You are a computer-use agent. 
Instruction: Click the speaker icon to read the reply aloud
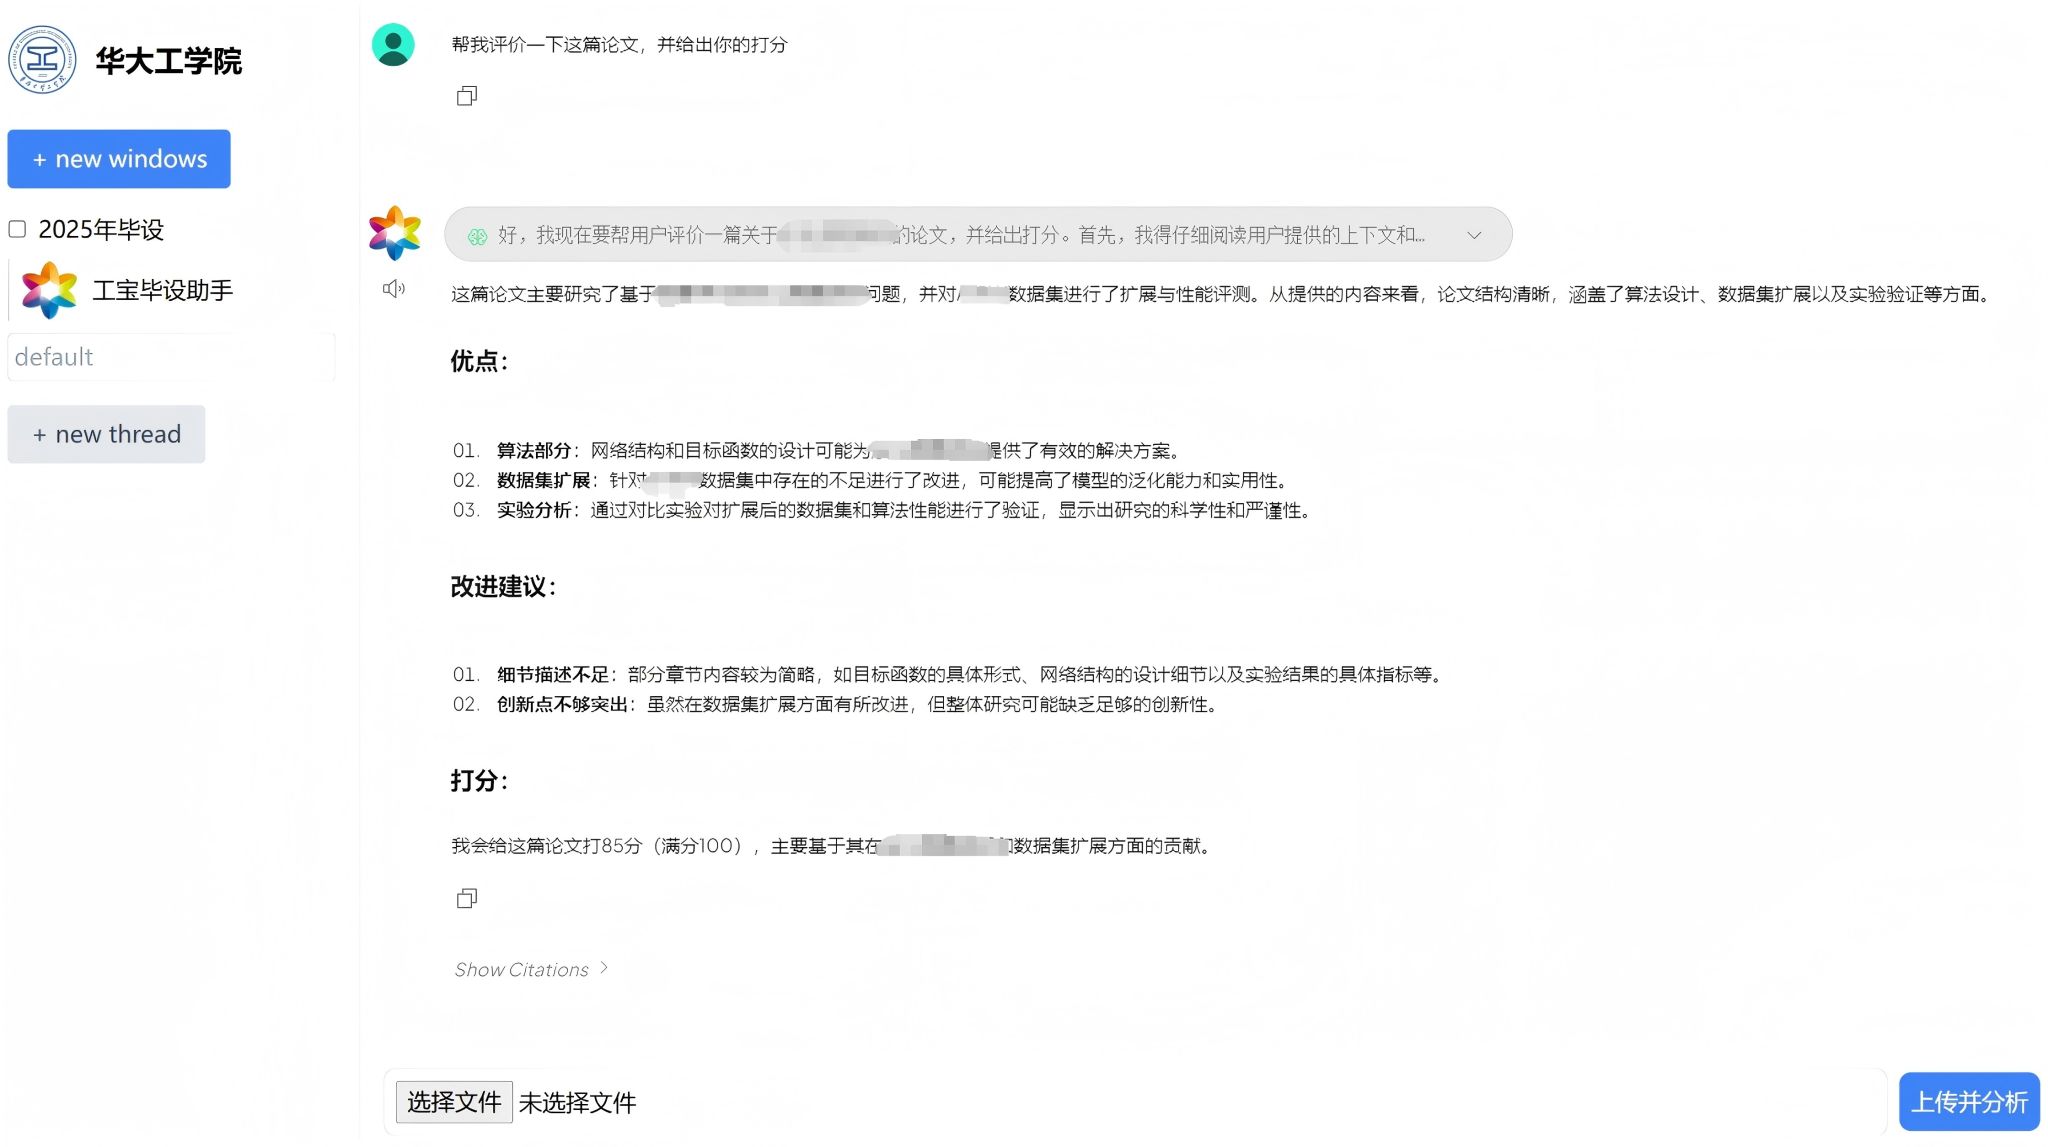click(393, 288)
